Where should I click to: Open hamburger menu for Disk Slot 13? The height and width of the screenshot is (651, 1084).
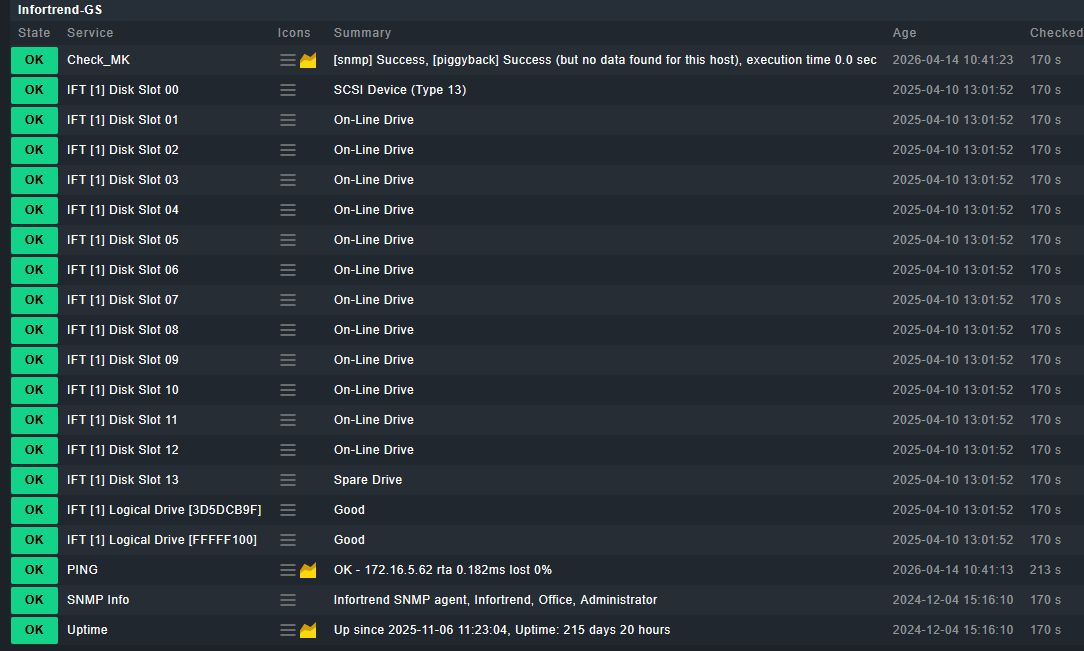288,480
